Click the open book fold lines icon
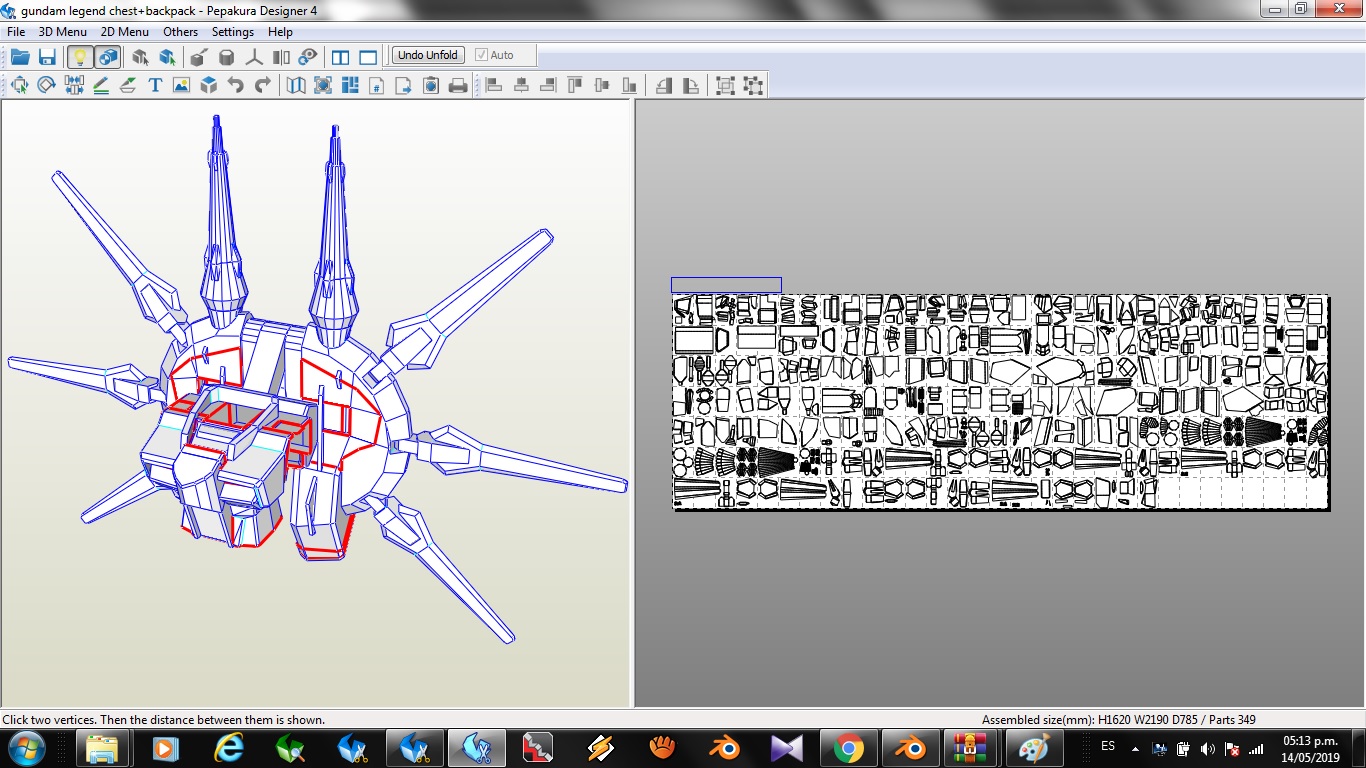The height and width of the screenshot is (768, 1366). [x=296, y=85]
